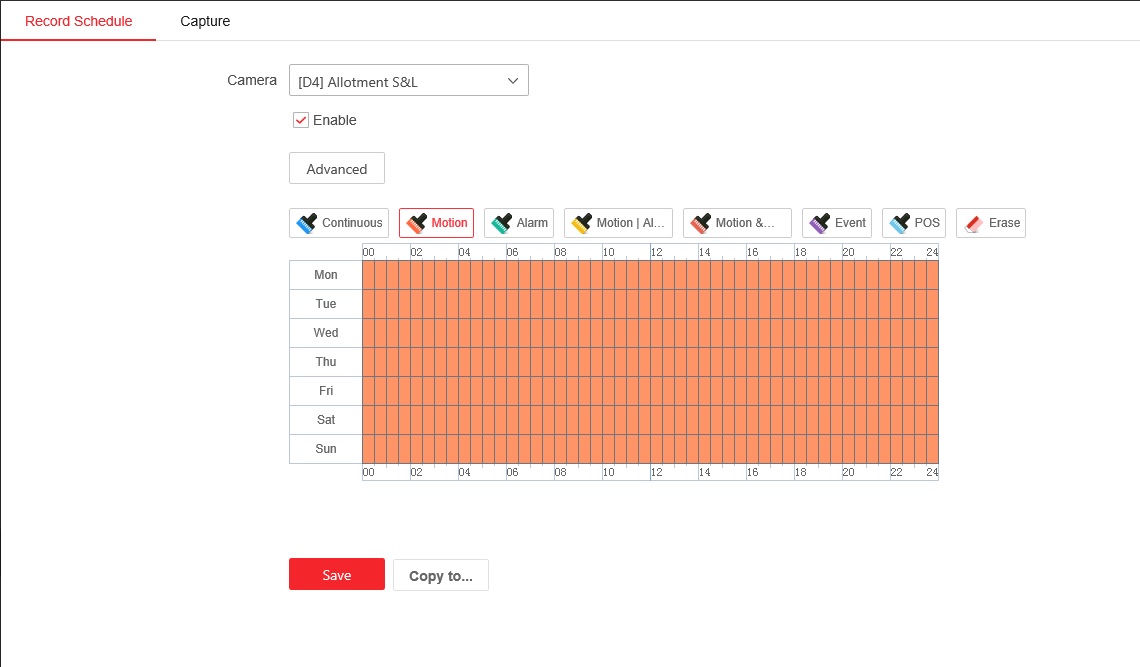Expand camera list using chevron arrow
The image size is (1140, 667).
pos(513,81)
